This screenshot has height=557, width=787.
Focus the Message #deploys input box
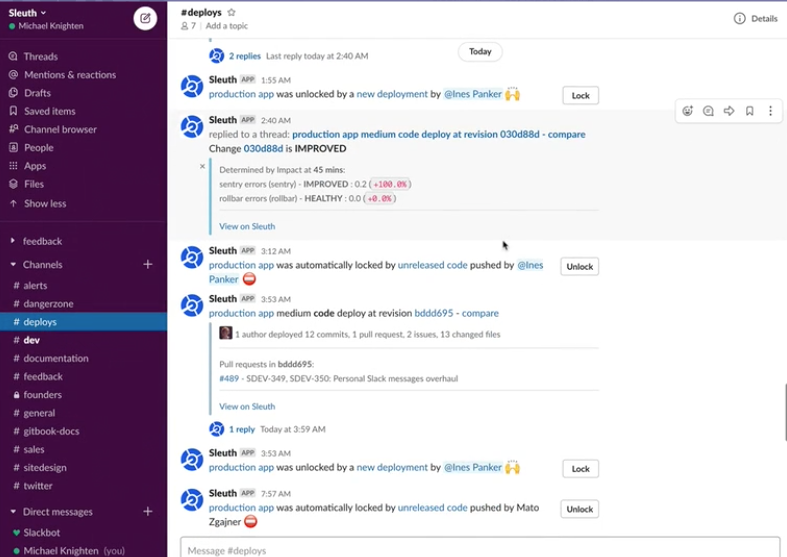coord(480,548)
